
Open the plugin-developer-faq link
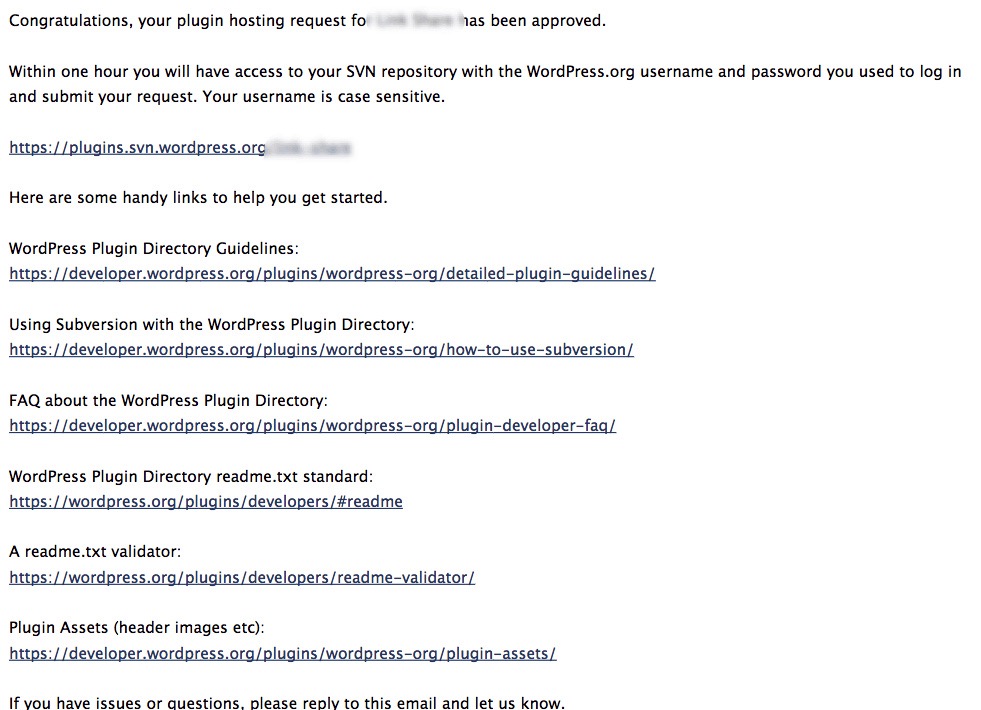(x=312, y=426)
